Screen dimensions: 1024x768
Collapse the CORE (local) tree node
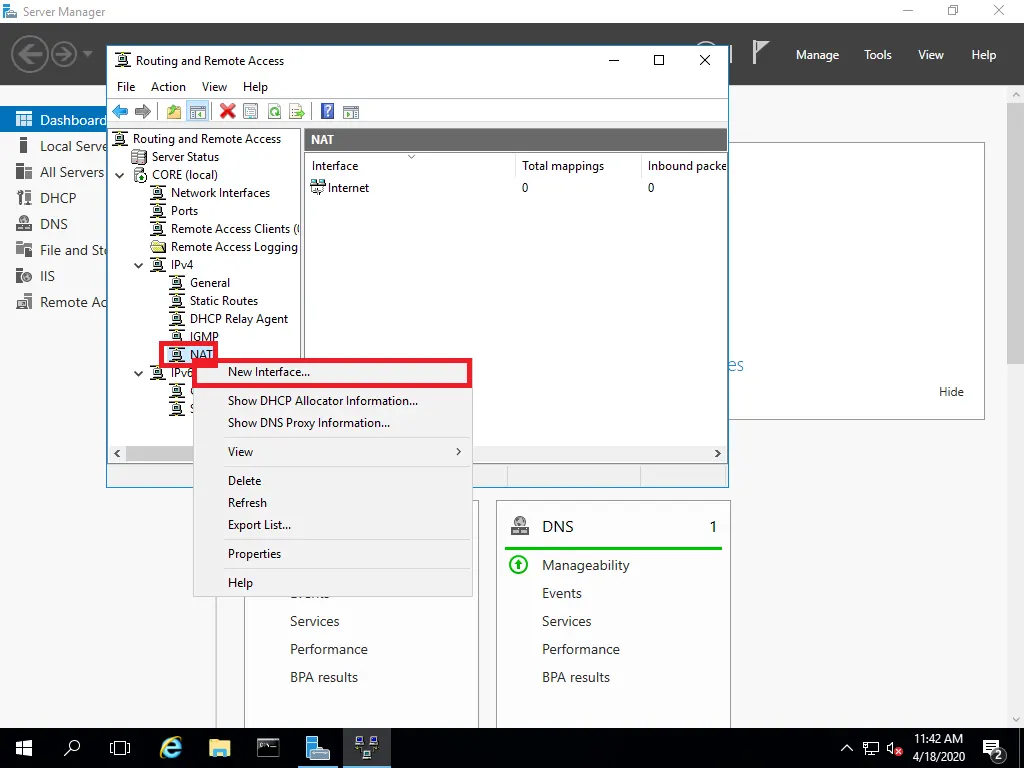pos(120,175)
